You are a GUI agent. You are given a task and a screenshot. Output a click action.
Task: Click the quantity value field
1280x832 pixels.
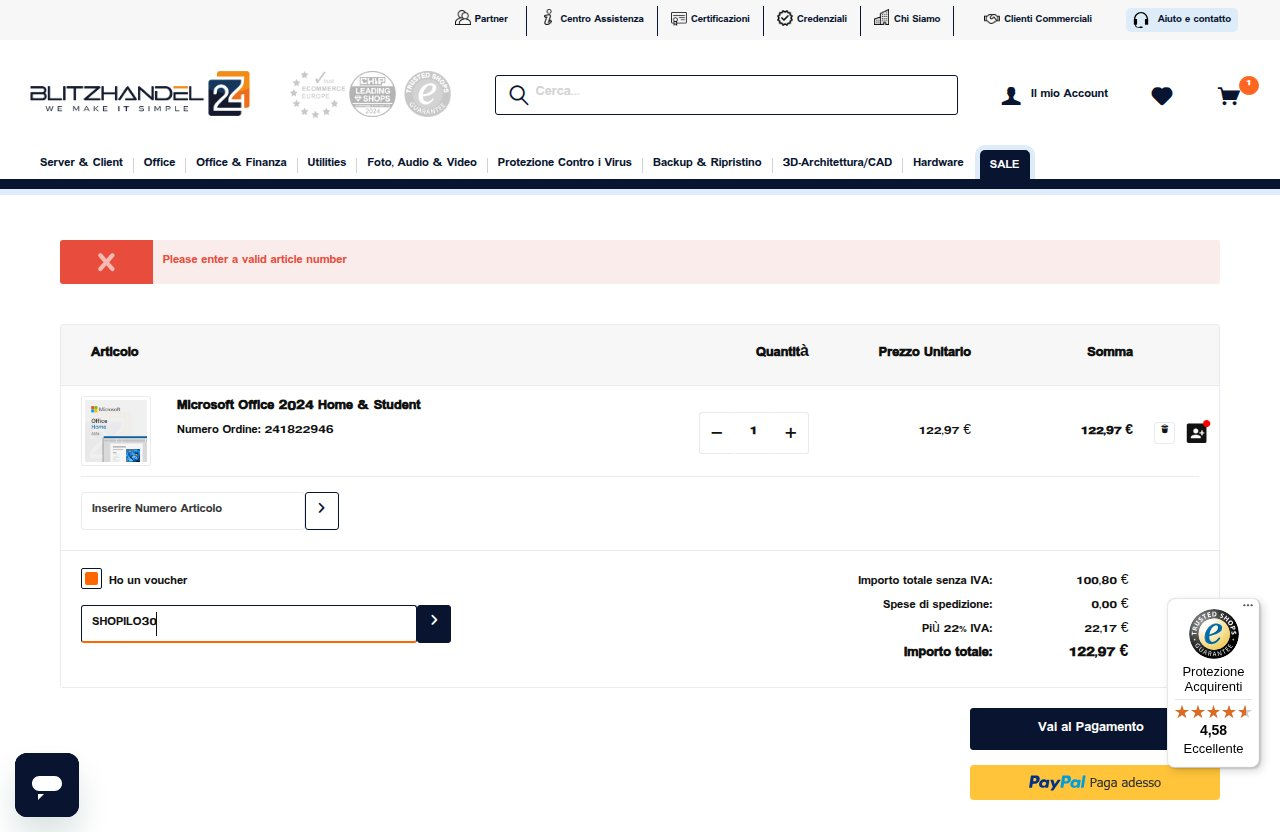pyautogui.click(x=753, y=432)
